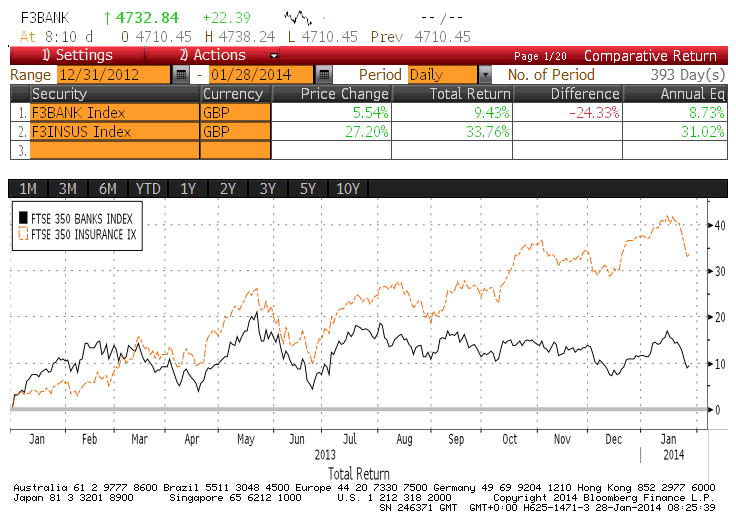
Task: Click the mini sparkline chart next to price
Action: click(298, 18)
